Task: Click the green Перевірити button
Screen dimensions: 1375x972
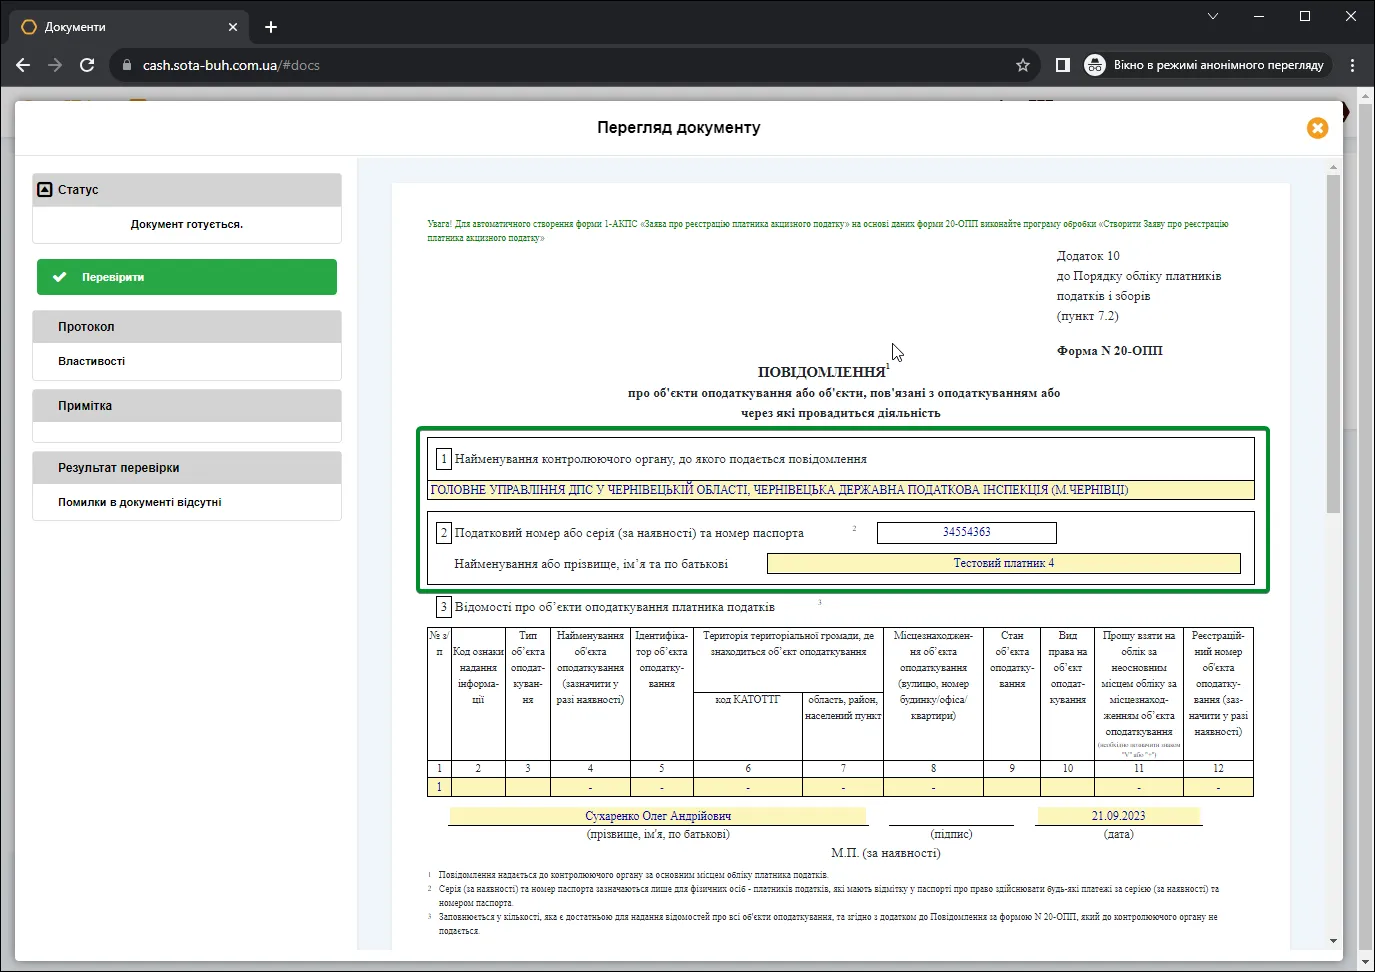Action: click(x=187, y=277)
